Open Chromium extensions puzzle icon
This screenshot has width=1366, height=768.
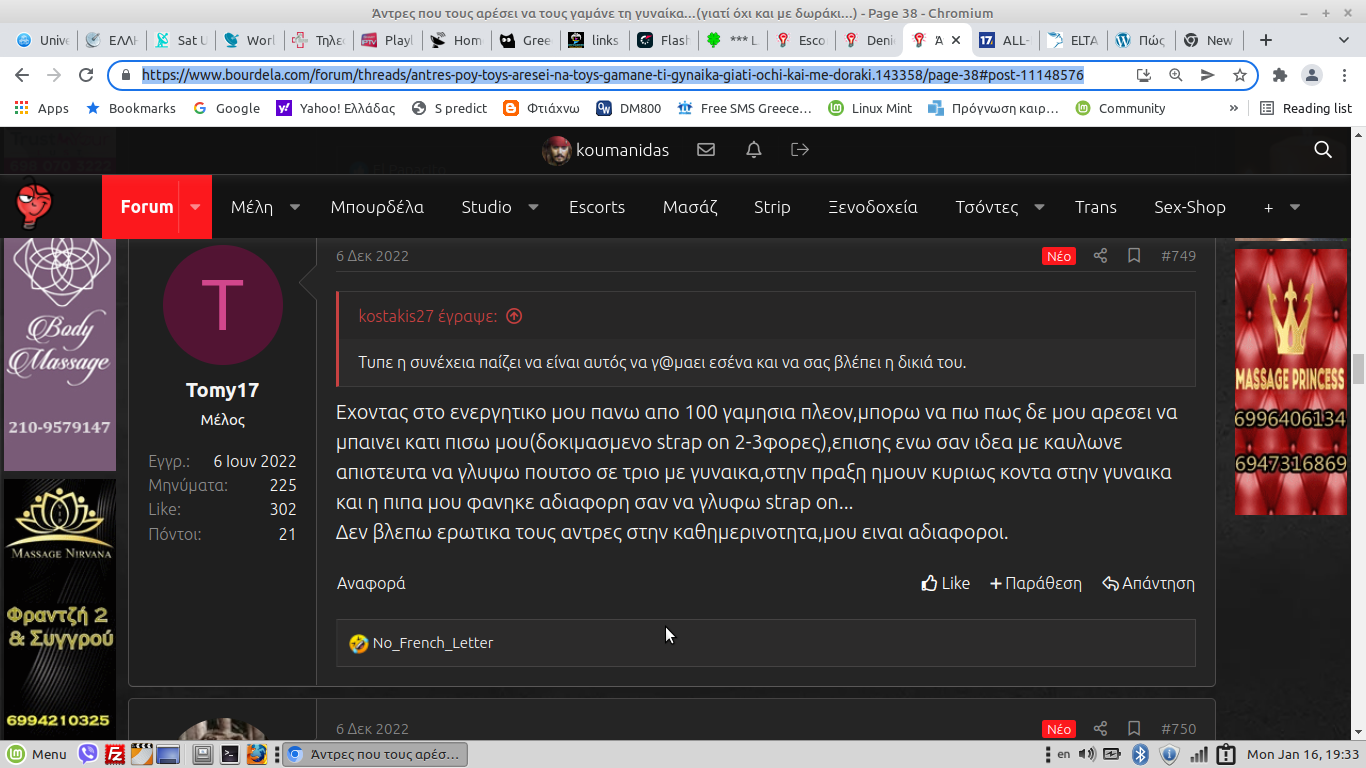click(x=1279, y=75)
